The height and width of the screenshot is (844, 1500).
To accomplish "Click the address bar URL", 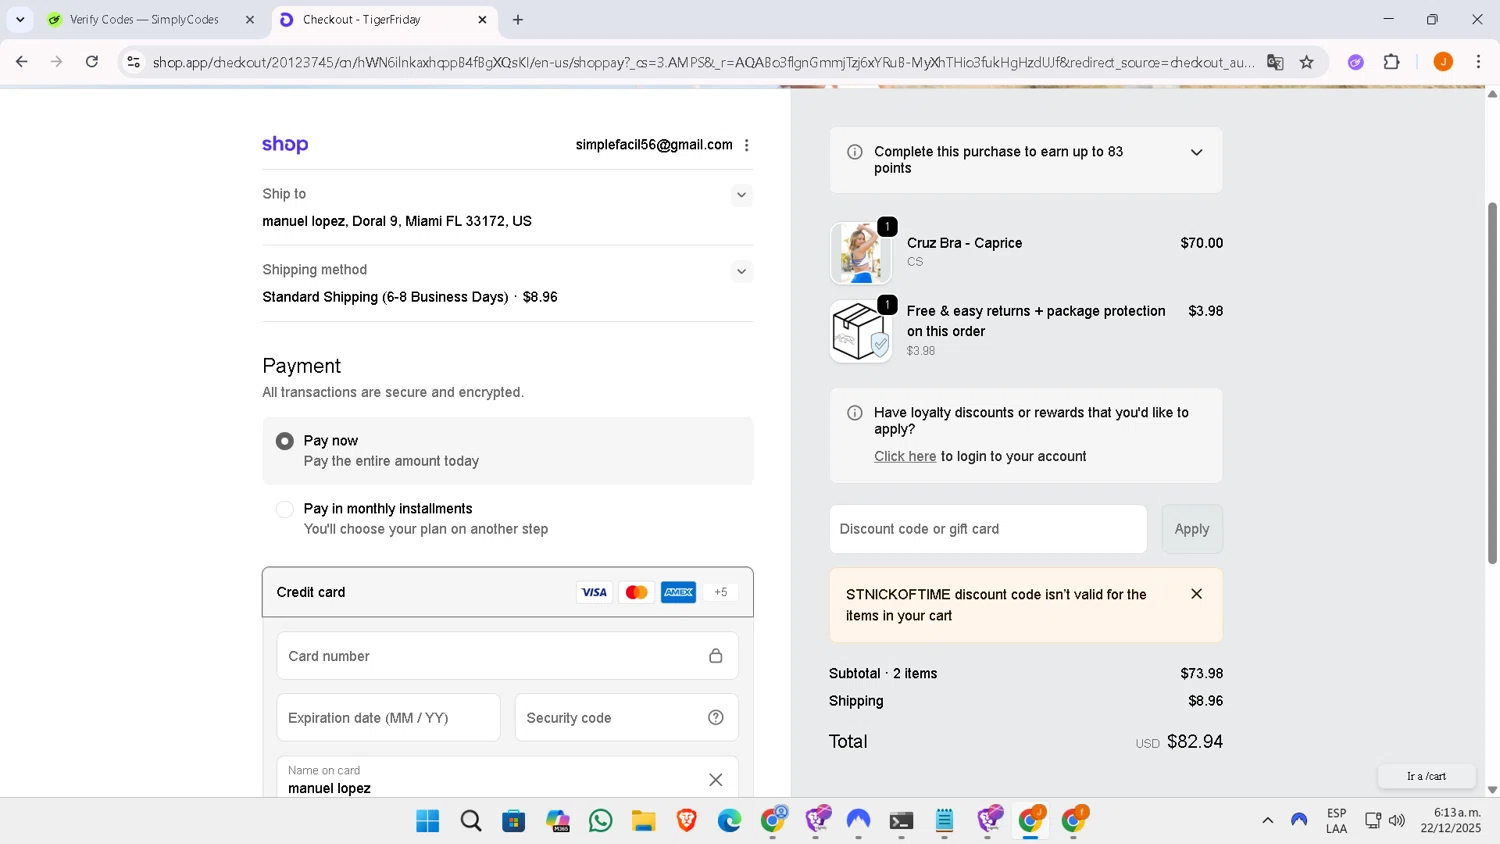I will tap(703, 62).
